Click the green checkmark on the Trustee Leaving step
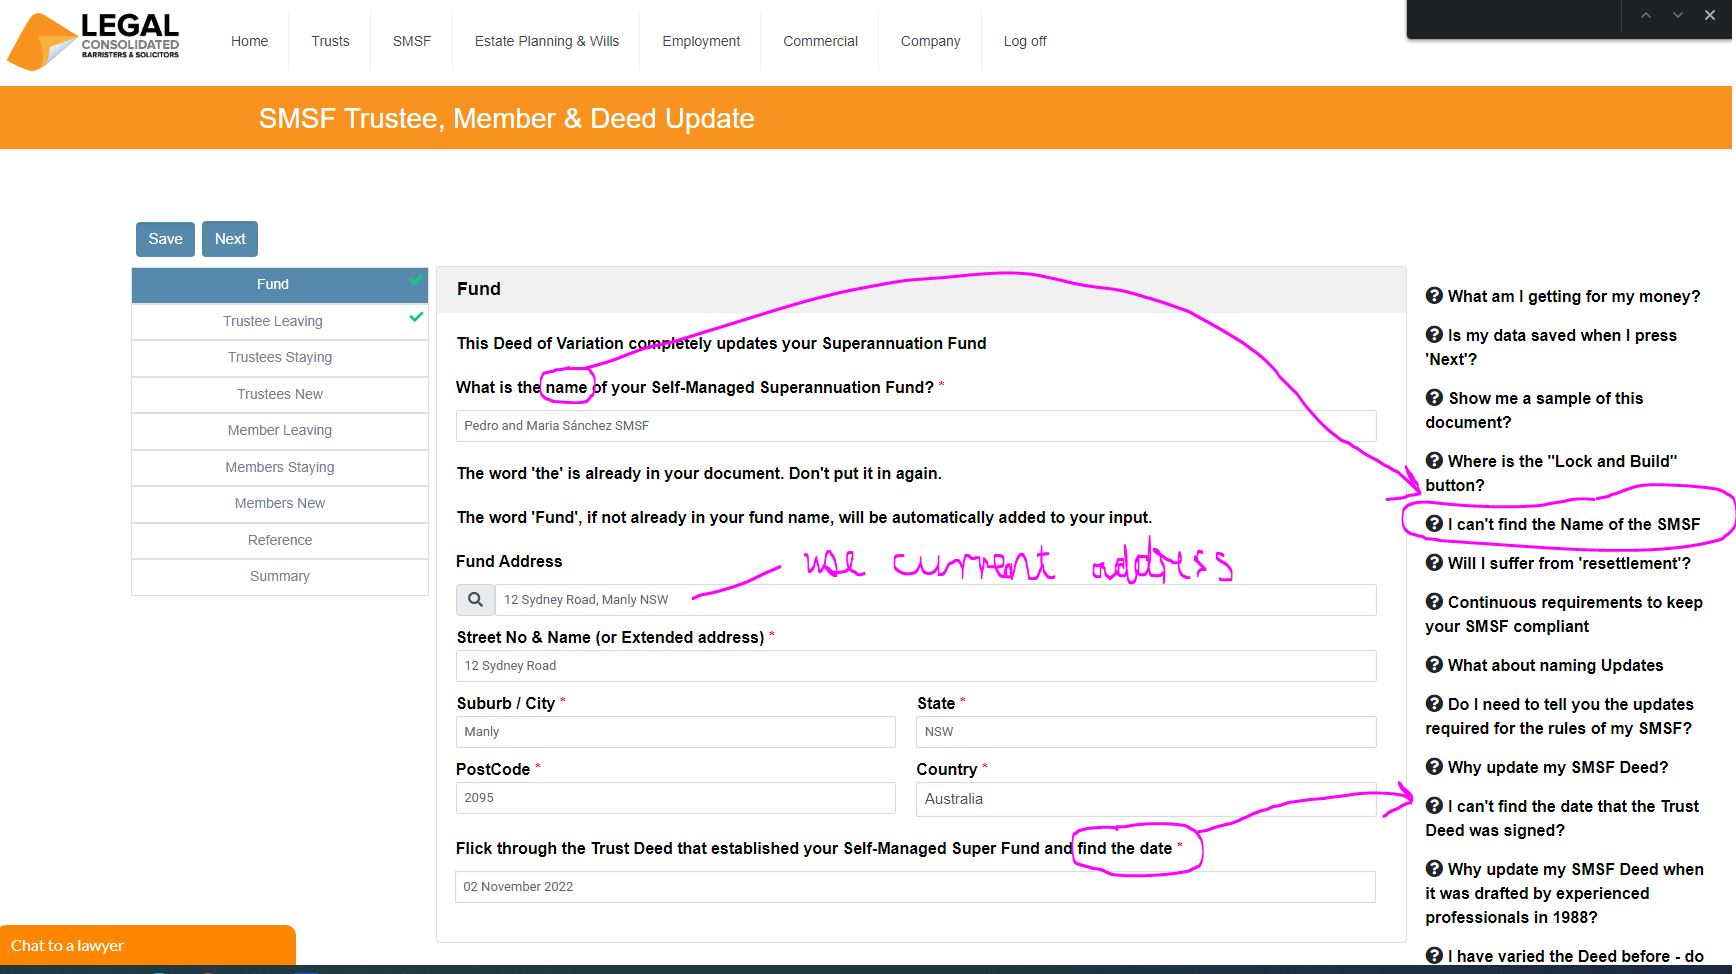 click(414, 318)
